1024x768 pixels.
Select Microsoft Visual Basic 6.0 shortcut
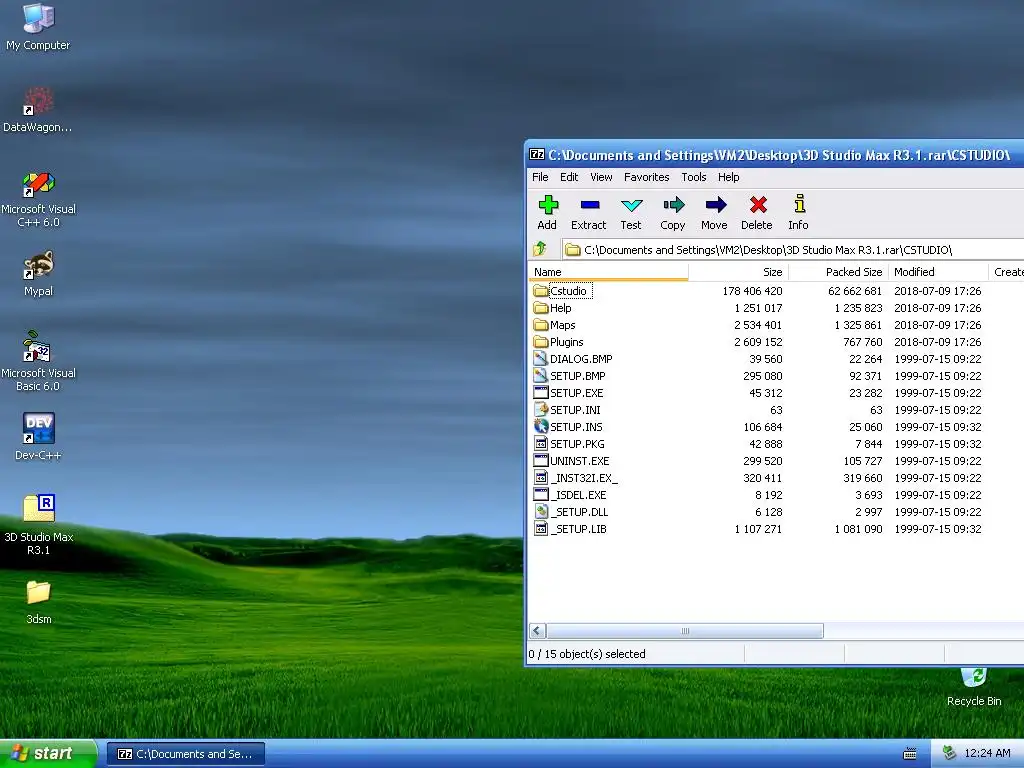click(38, 361)
